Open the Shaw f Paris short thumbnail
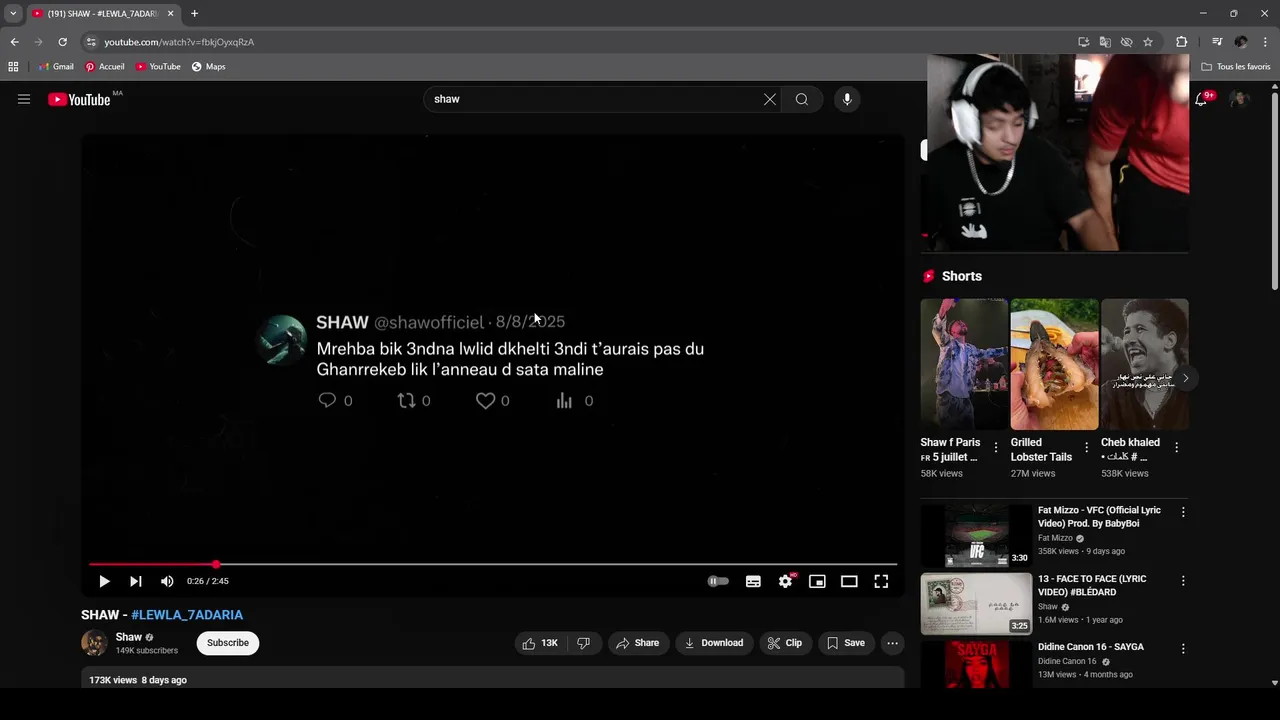This screenshot has height=720, width=1280. pyautogui.click(x=964, y=364)
